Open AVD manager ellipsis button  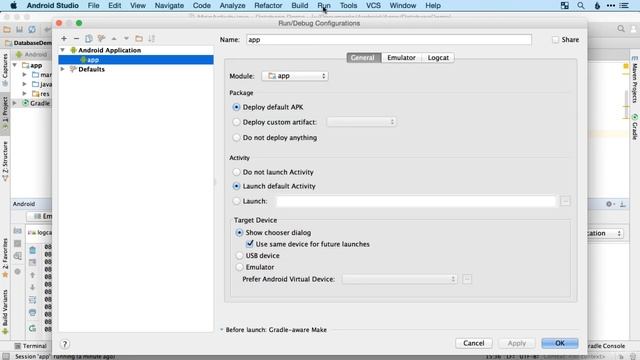pos(467,279)
